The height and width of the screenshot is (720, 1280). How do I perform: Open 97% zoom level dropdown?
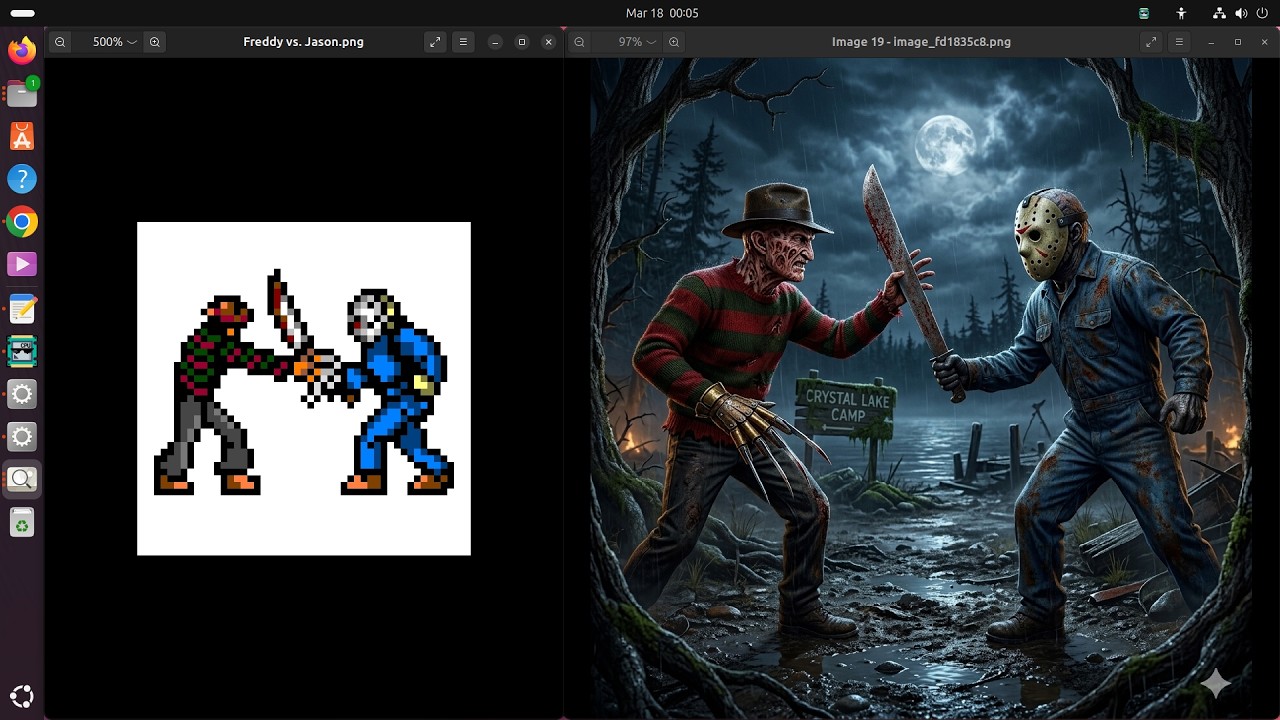637,42
